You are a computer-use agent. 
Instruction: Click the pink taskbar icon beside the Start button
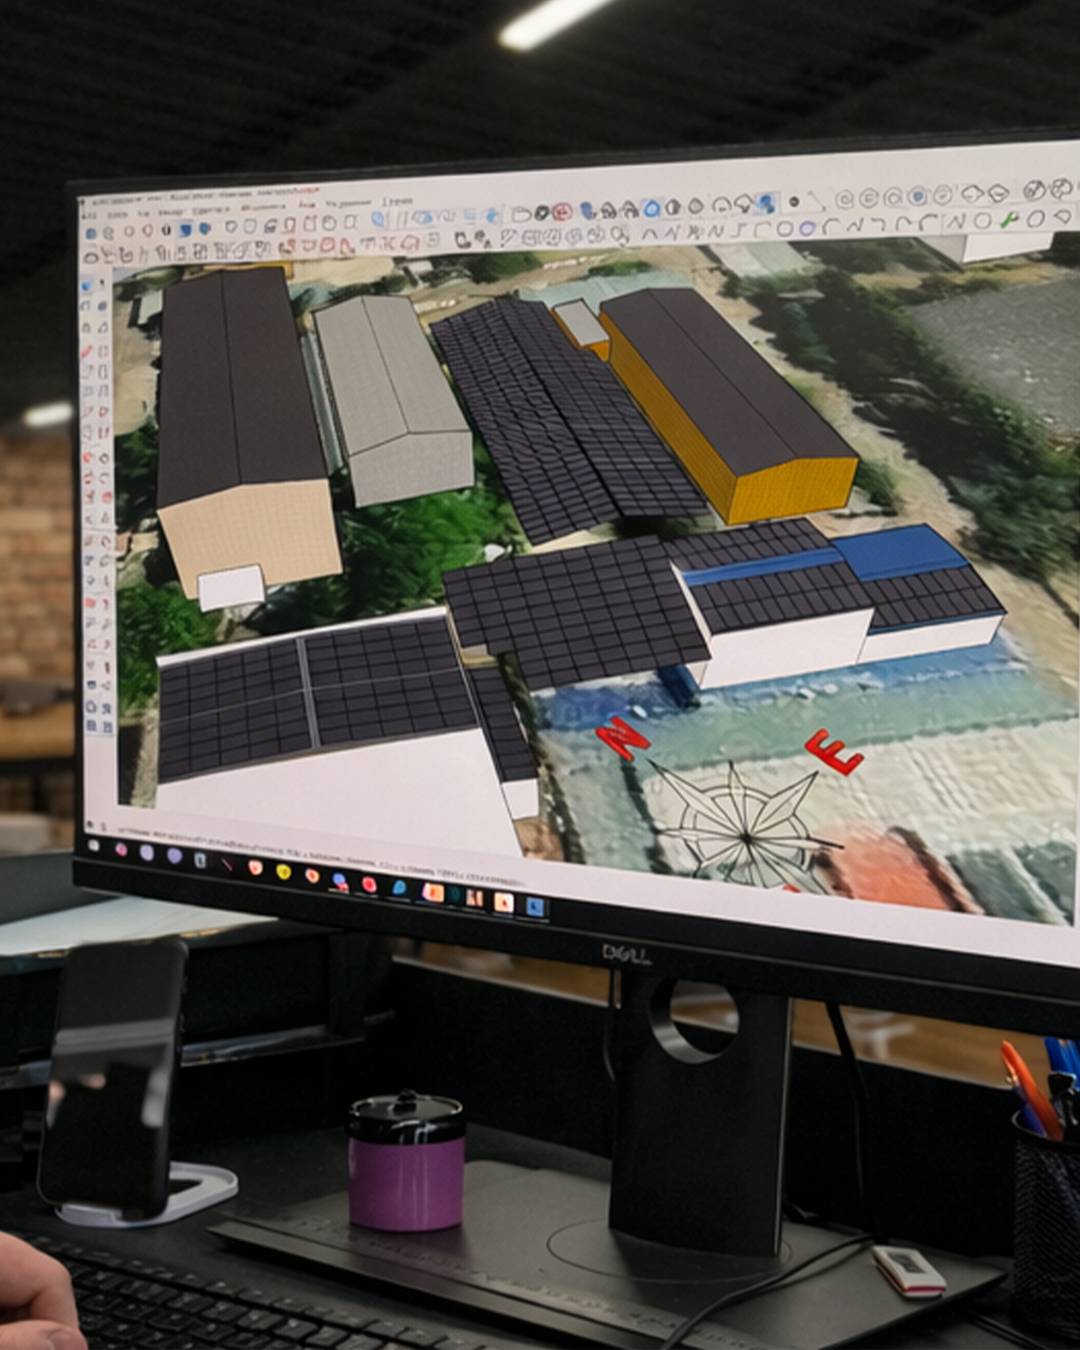point(121,849)
